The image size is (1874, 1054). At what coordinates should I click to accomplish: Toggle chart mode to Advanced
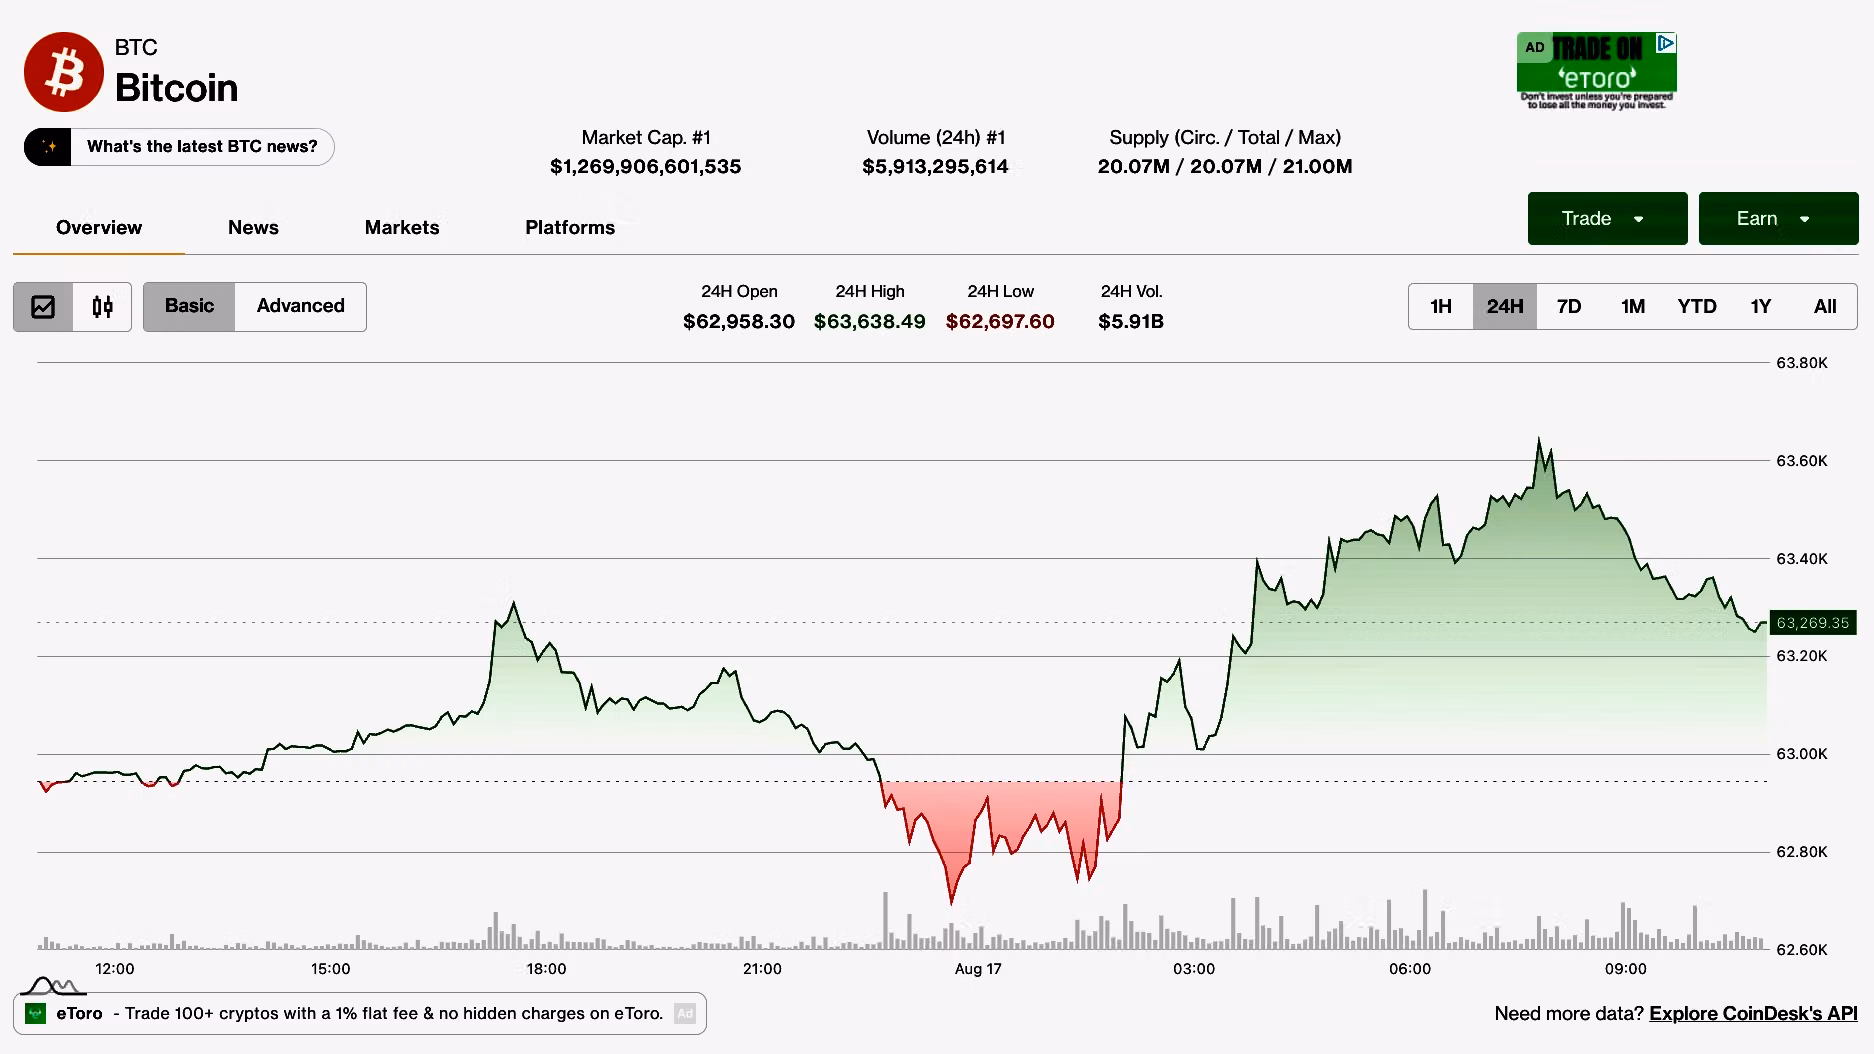tap(300, 306)
